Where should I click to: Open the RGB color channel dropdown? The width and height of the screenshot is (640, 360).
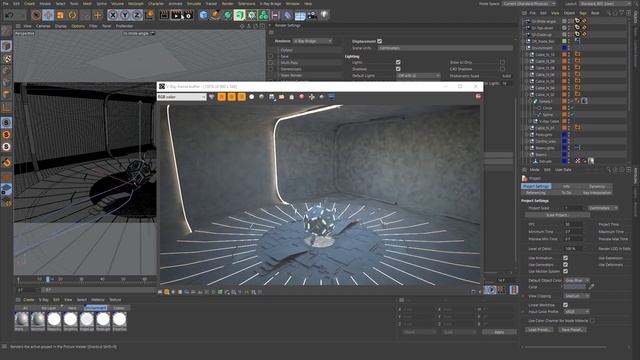182,97
